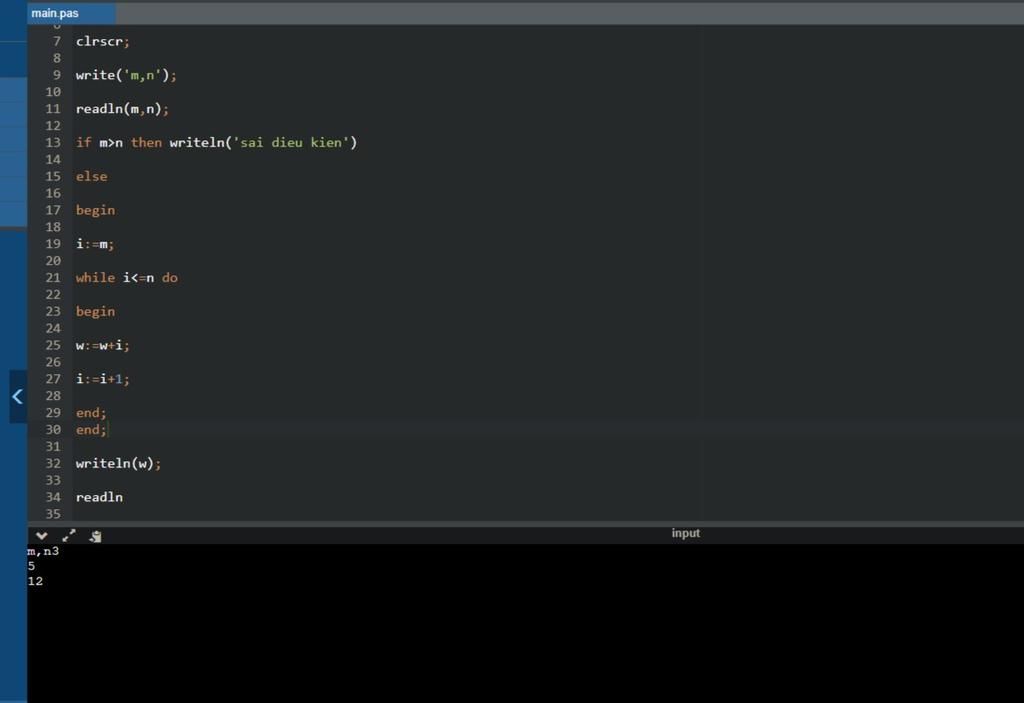Click the else keyword on line 15
This screenshot has width=1024, height=703.
91,176
